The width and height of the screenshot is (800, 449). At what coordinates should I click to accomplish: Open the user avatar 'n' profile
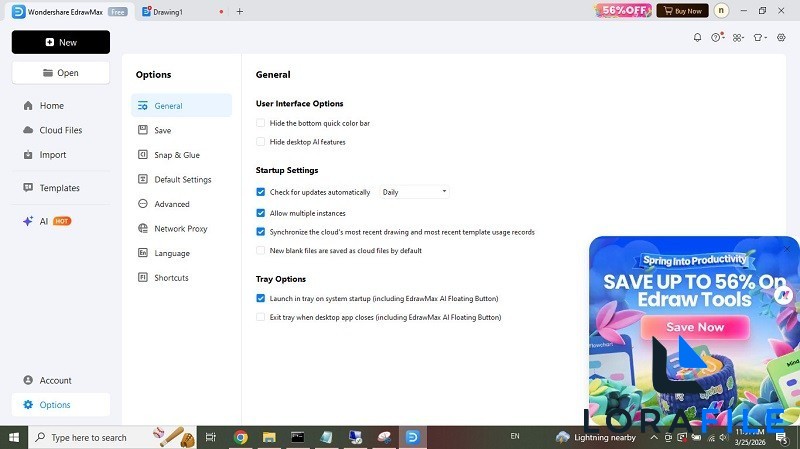click(721, 11)
